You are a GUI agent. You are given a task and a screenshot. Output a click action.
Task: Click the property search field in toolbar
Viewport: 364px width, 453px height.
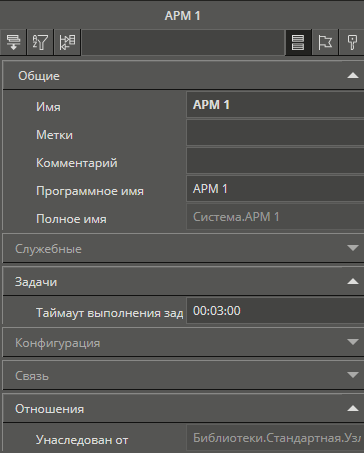(183, 42)
